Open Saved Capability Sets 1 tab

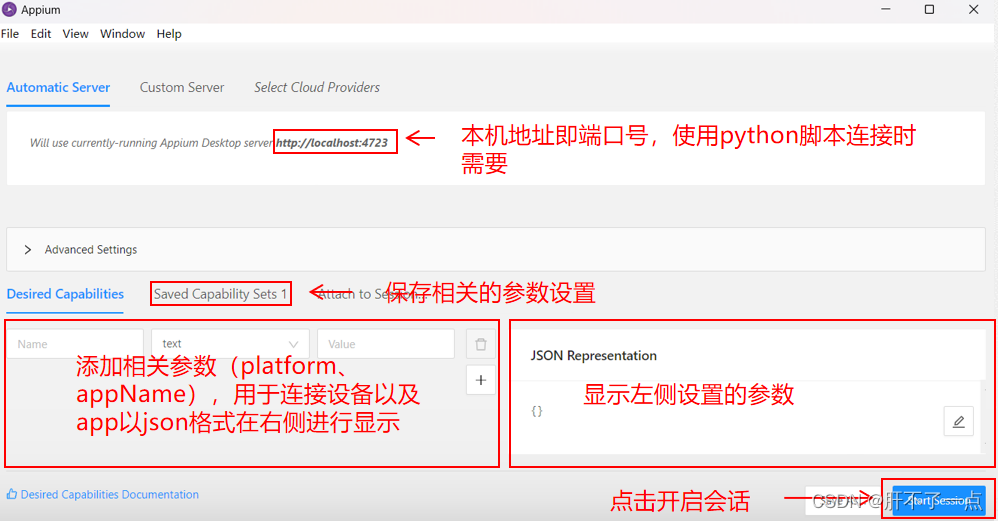click(x=220, y=294)
